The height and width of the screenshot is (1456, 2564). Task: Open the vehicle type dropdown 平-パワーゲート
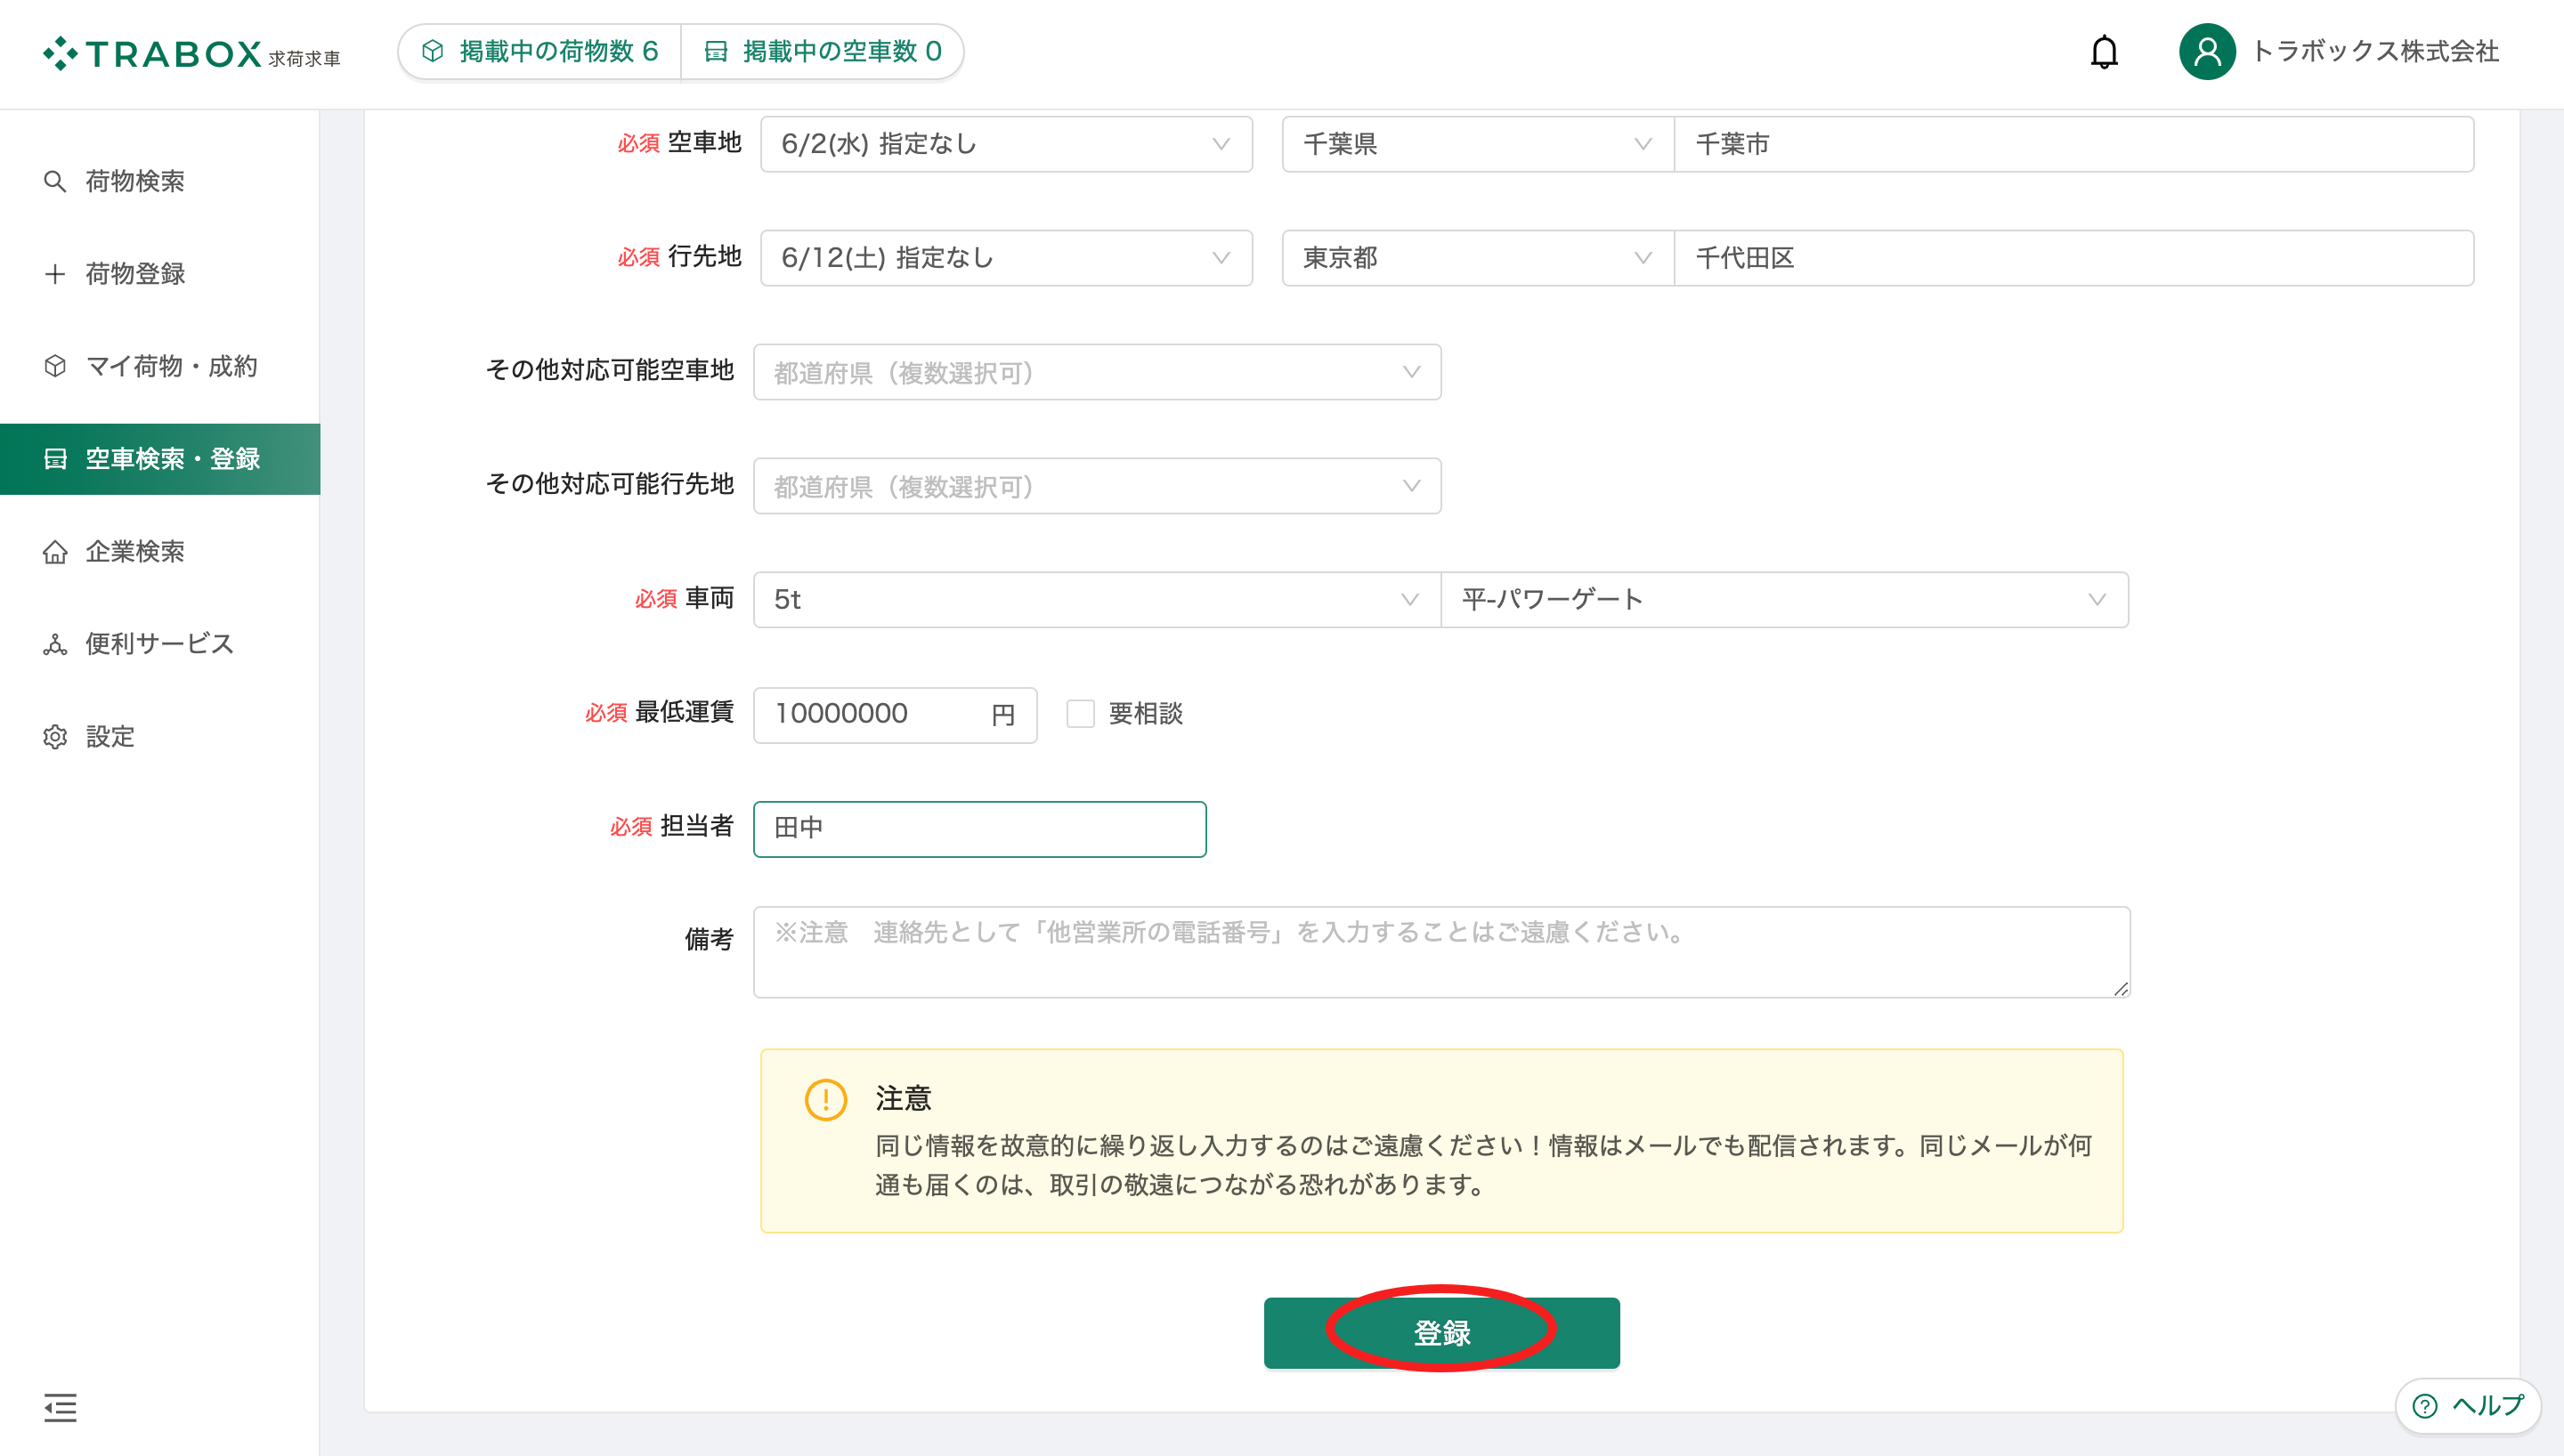coord(1784,600)
